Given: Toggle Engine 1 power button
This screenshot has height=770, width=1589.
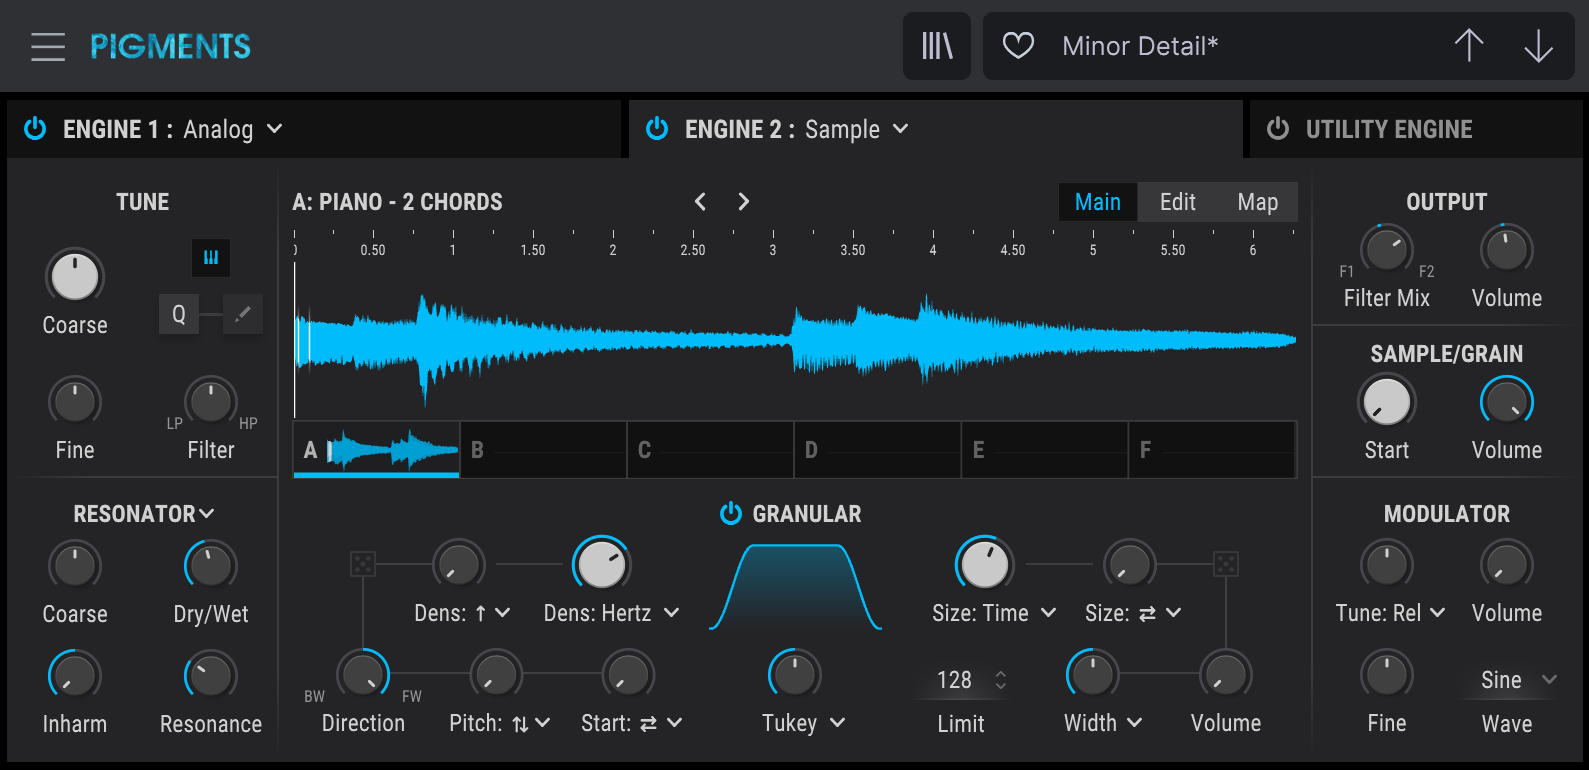Looking at the screenshot, I should (x=35, y=129).
